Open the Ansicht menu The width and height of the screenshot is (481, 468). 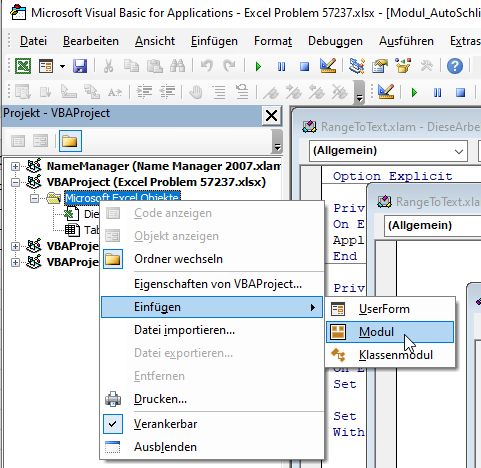(155, 41)
